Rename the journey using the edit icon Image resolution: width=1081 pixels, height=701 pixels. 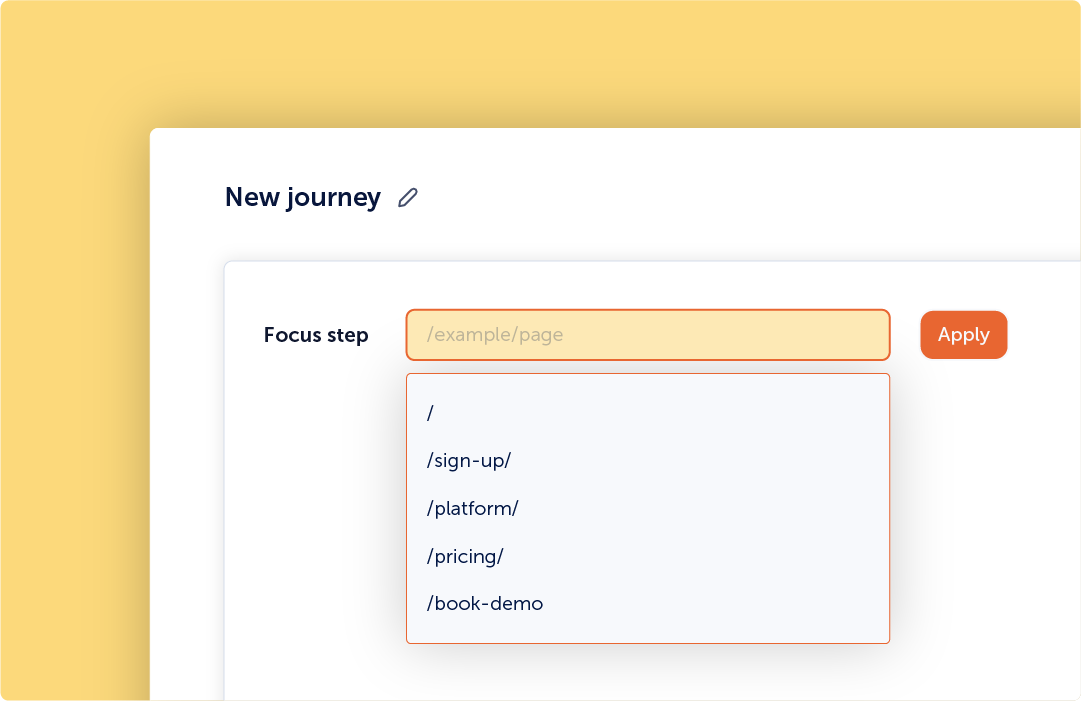click(408, 198)
